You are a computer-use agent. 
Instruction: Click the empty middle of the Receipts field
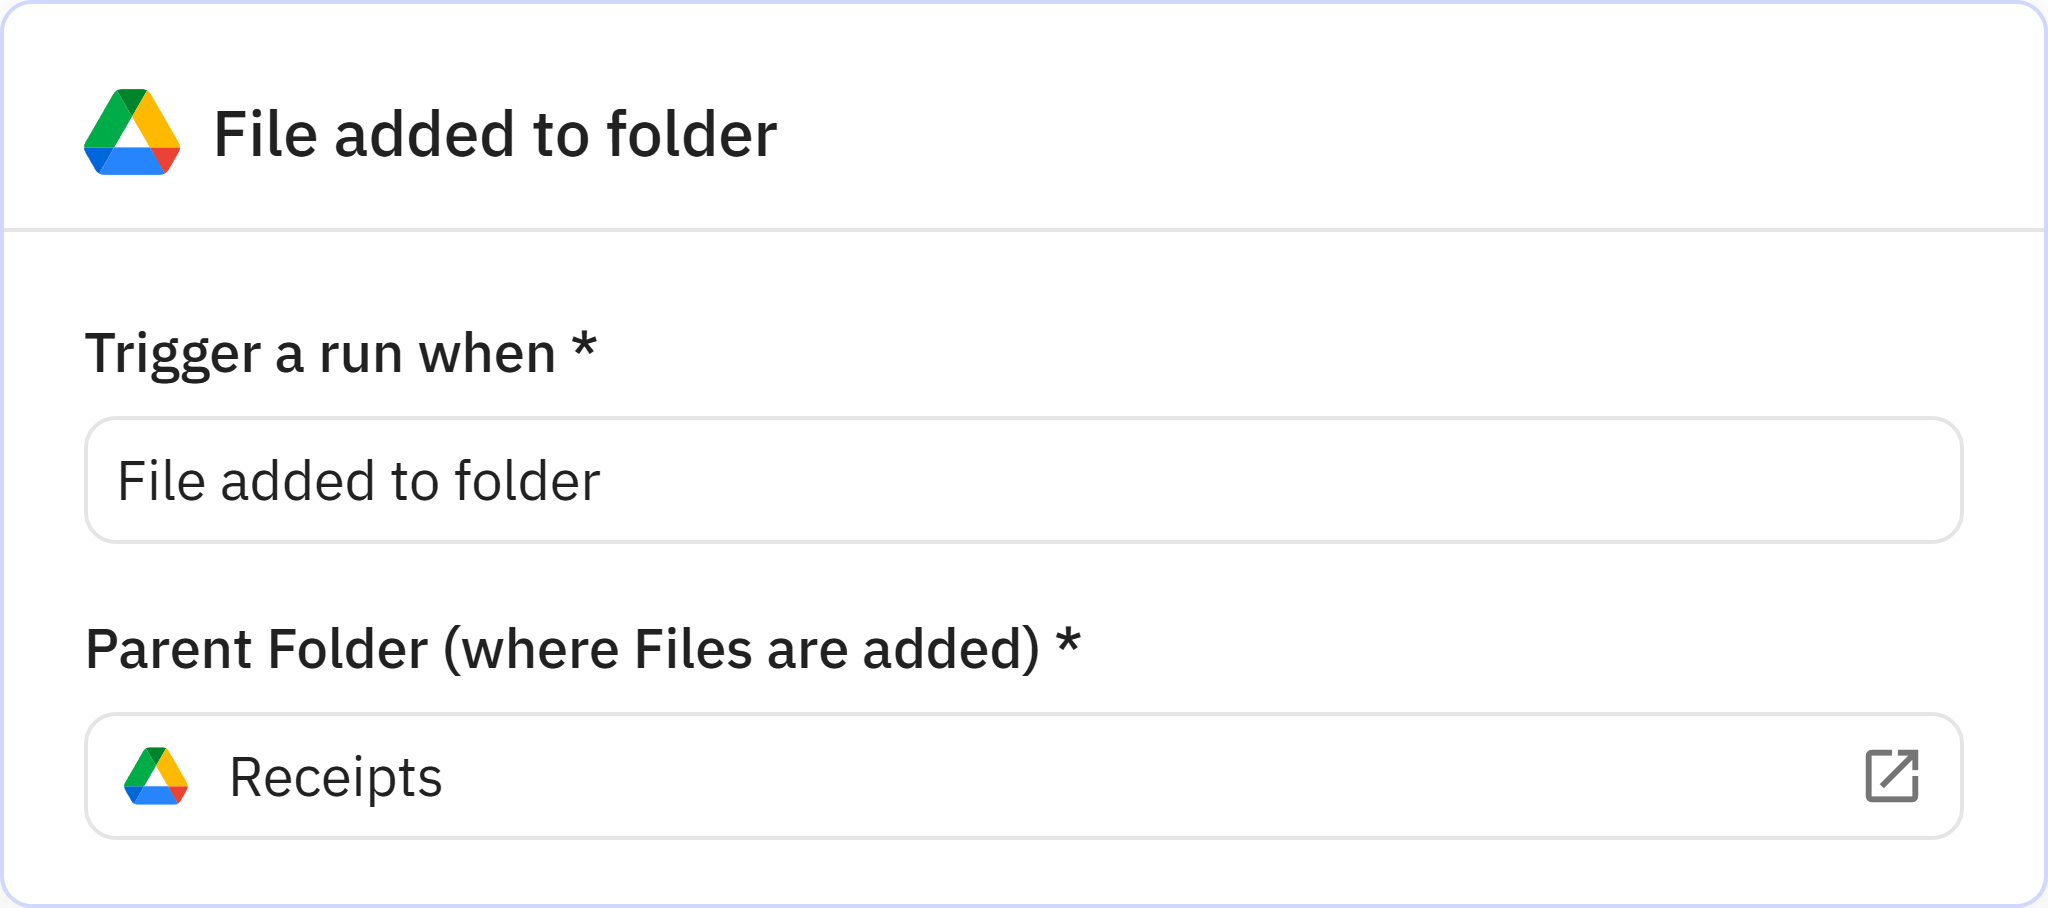click(1100, 776)
